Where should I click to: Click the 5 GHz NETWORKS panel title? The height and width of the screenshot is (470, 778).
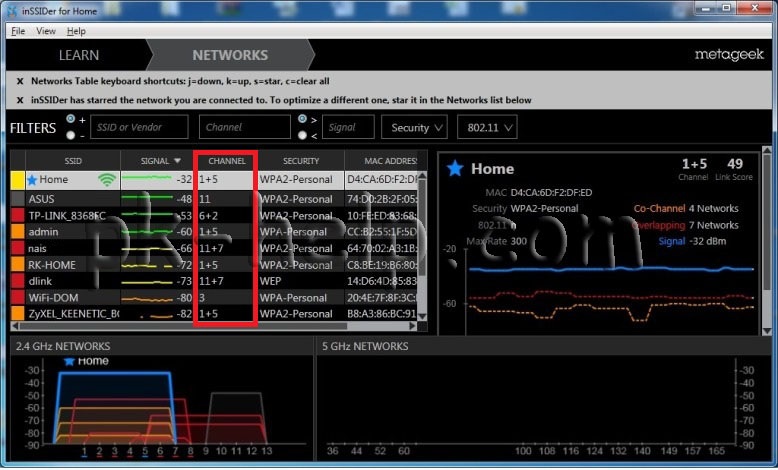[x=365, y=346]
